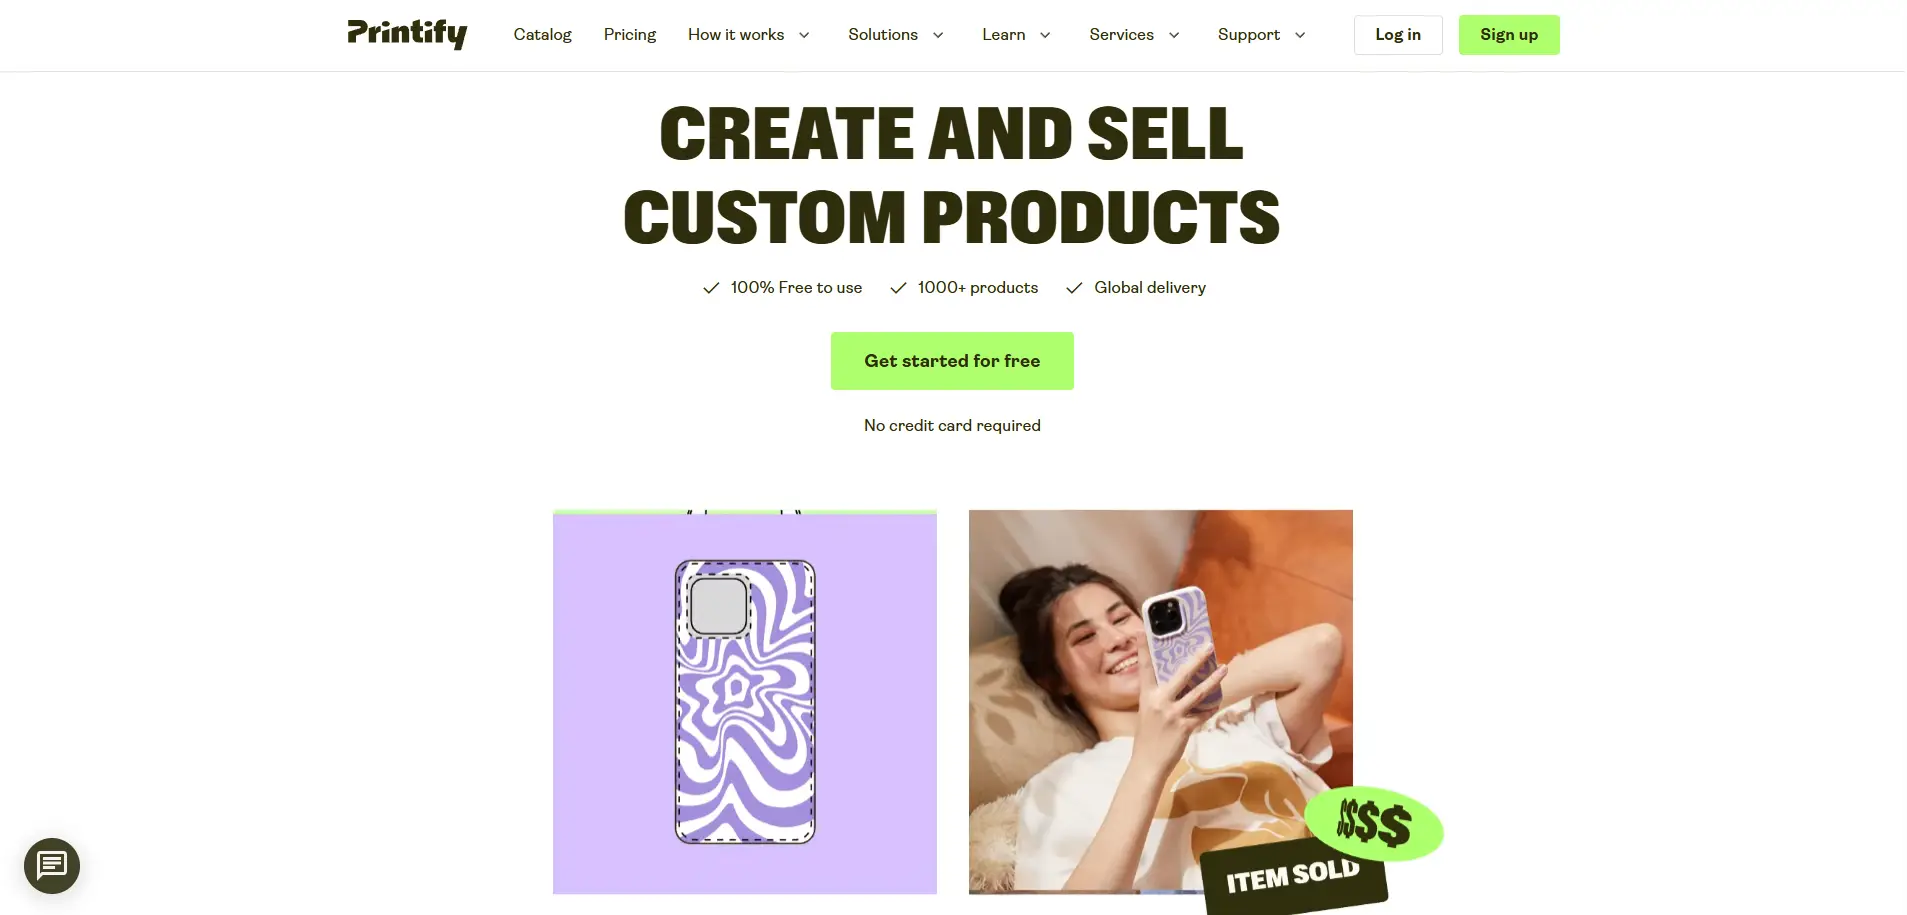Click the green dollar signs badge

1374,824
